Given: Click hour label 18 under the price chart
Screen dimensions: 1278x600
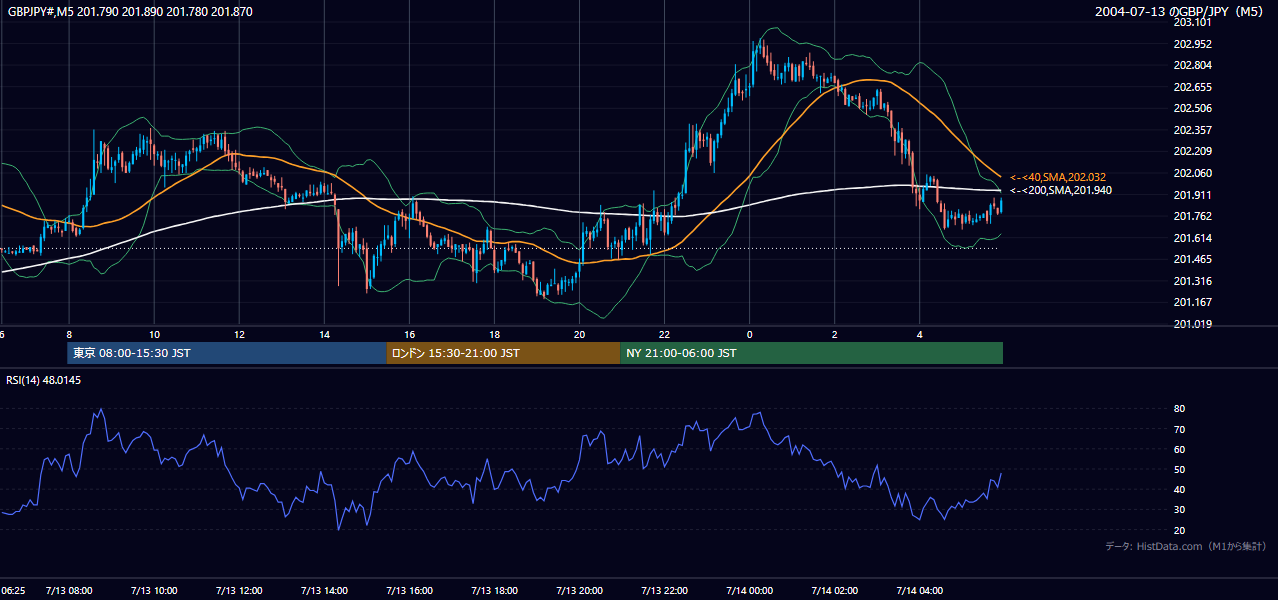Looking at the screenshot, I should pos(494,334).
